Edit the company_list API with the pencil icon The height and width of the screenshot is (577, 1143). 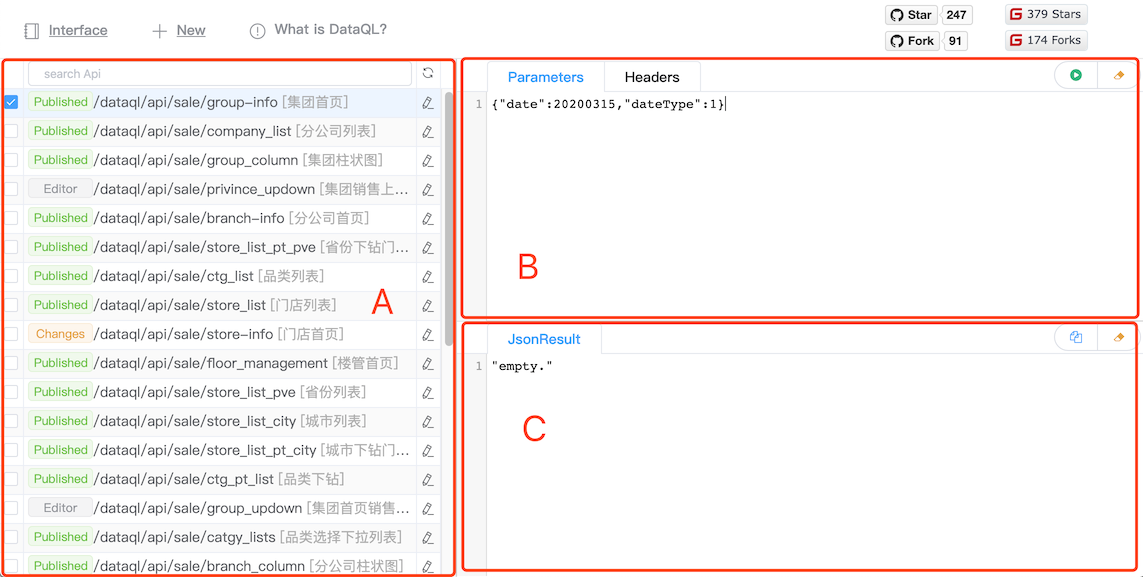[428, 131]
